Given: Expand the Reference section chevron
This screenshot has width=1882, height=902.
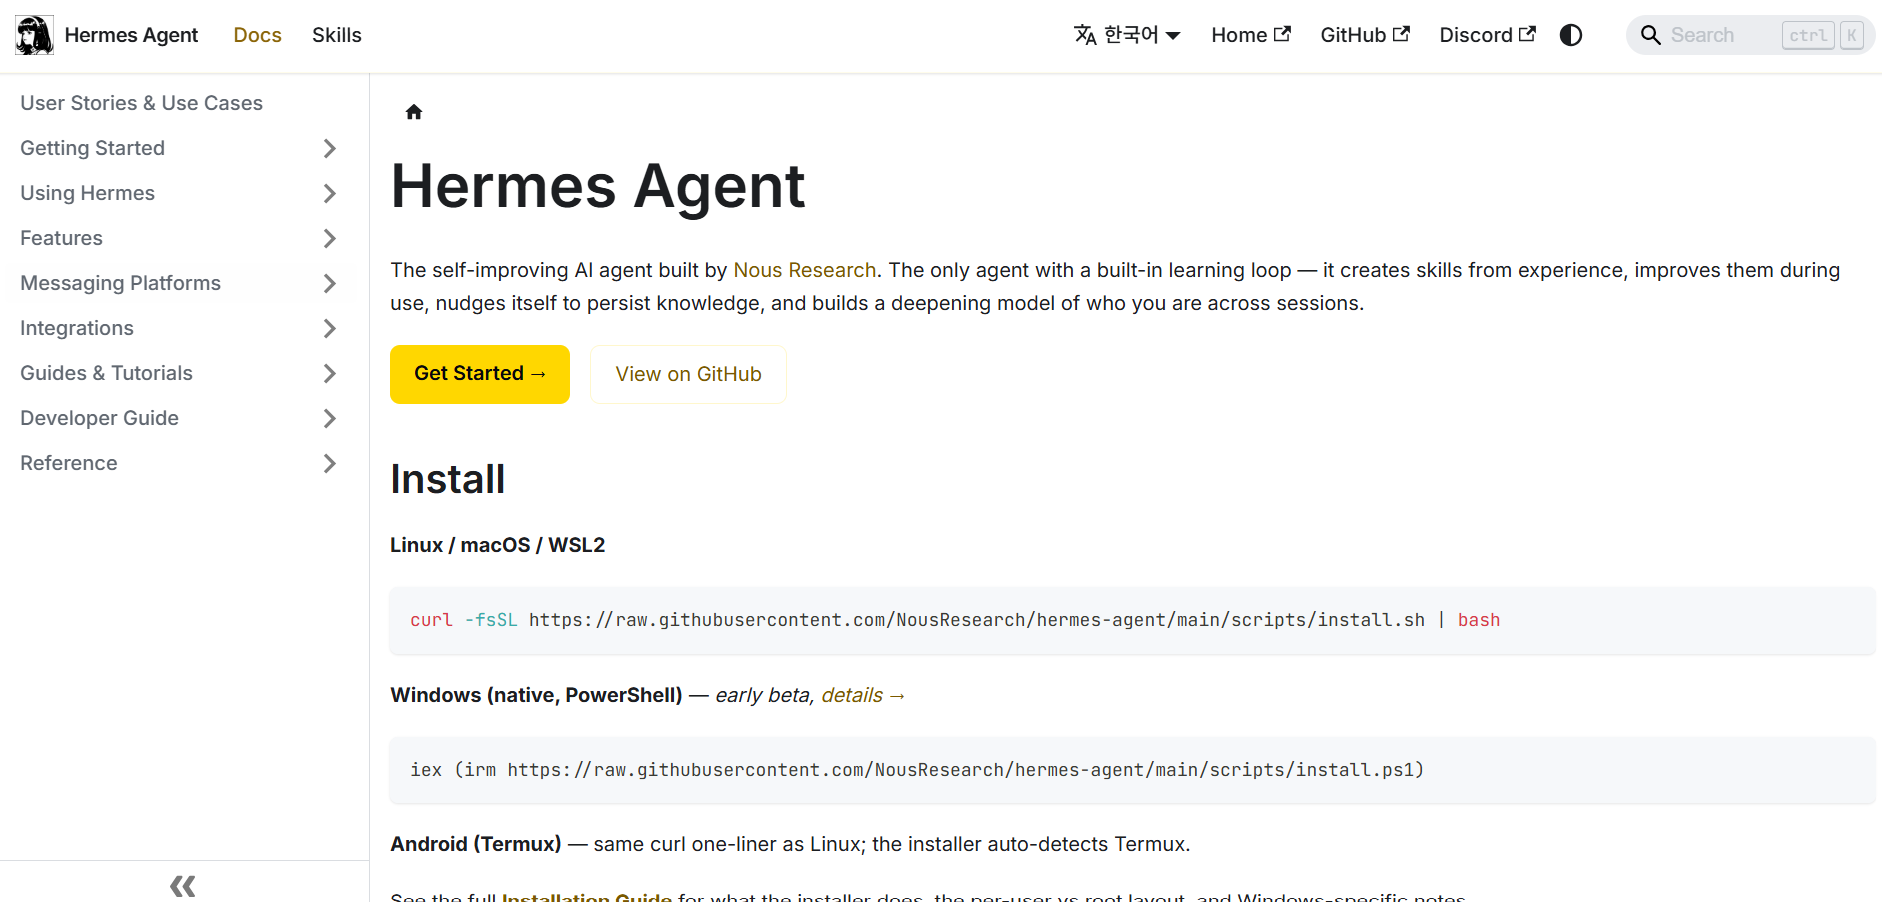Looking at the screenshot, I should (x=330, y=463).
